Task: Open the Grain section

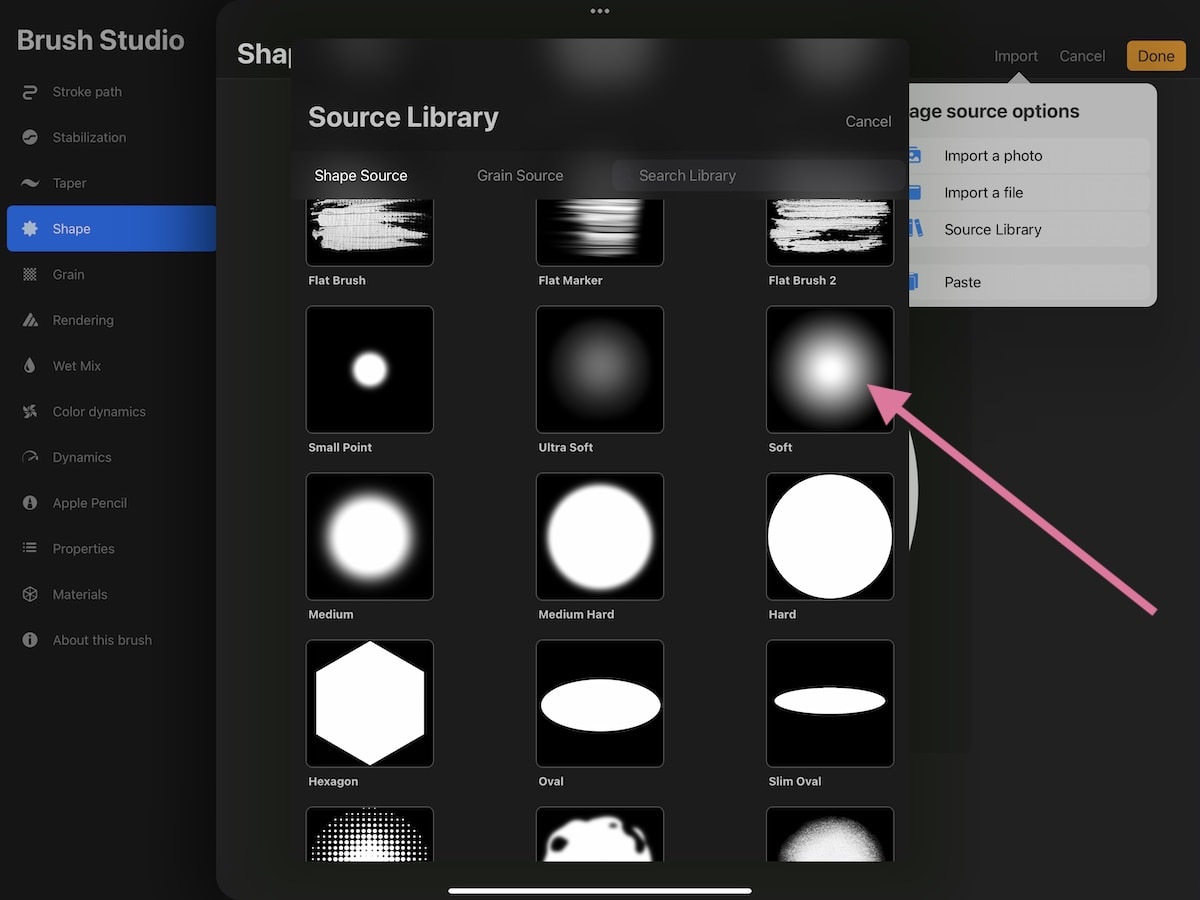Action: [x=110, y=274]
